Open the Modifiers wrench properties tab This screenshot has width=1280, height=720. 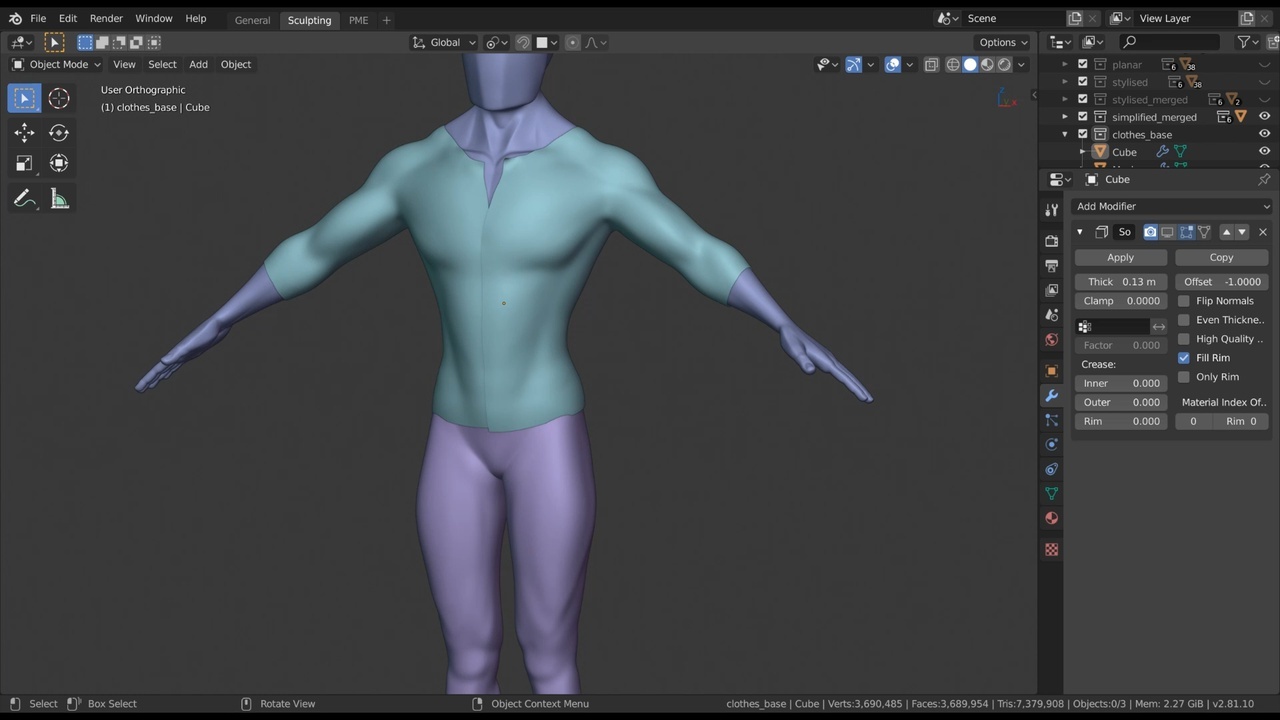1051,396
